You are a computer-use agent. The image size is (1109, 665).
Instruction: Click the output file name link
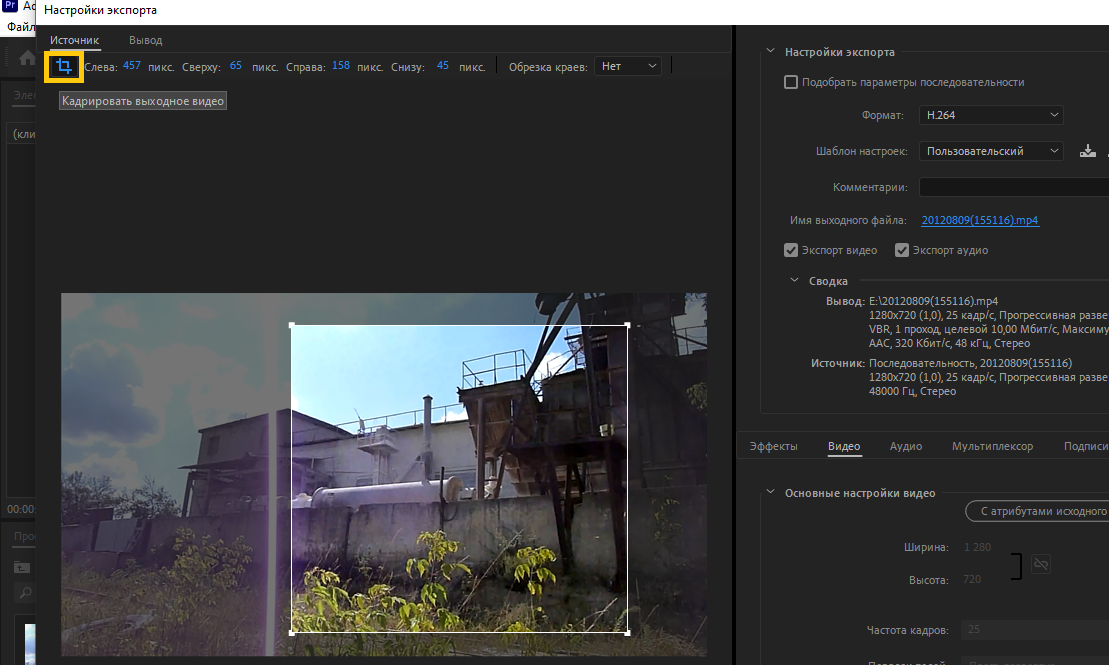click(980, 220)
